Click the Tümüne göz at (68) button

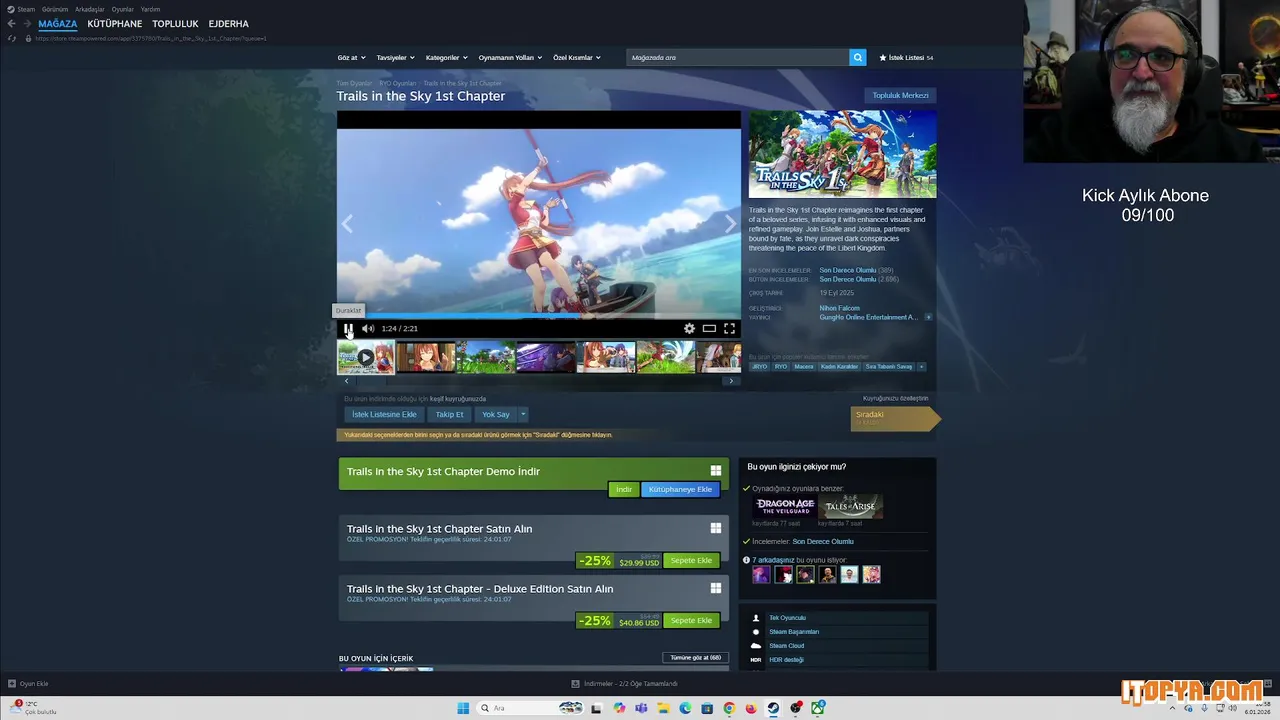pyautogui.click(x=695, y=657)
